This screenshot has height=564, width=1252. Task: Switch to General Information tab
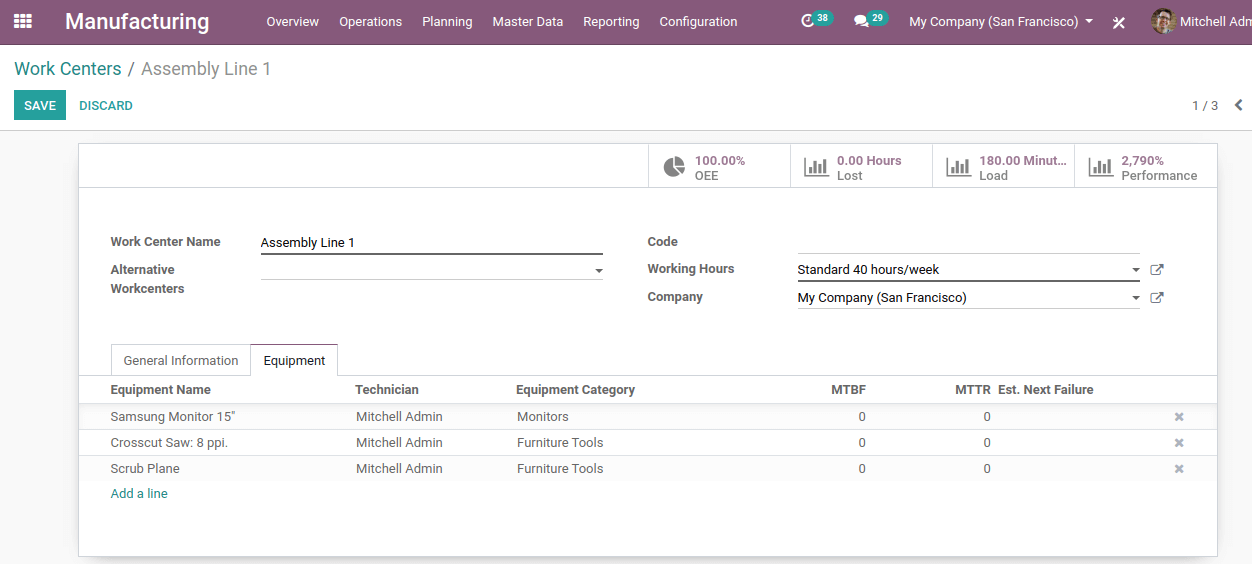click(x=181, y=360)
